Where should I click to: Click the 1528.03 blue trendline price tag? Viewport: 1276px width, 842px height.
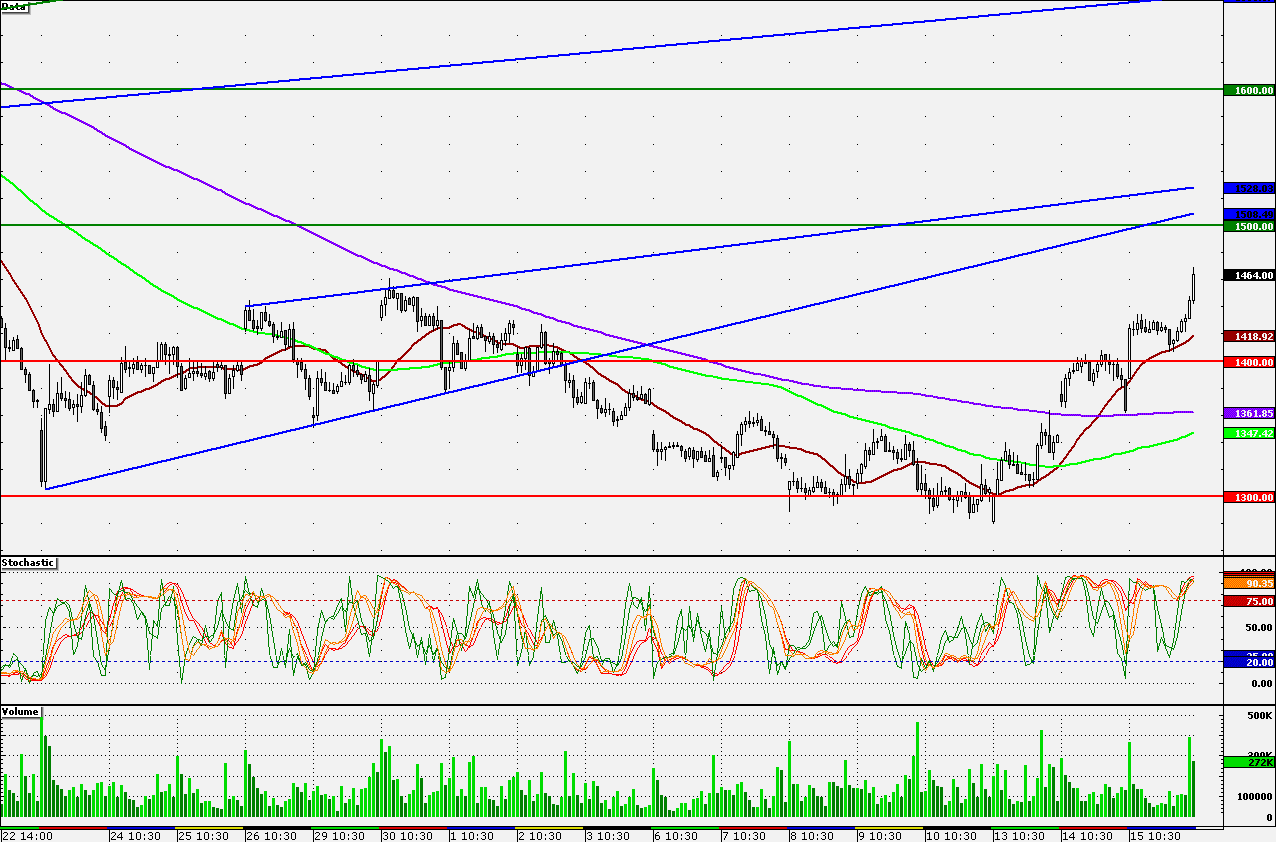(x=1250, y=188)
